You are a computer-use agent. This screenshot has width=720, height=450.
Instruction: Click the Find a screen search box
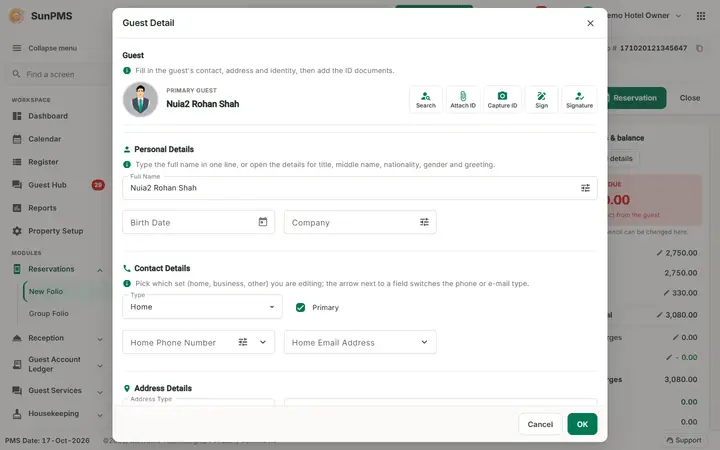tap(57, 74)
